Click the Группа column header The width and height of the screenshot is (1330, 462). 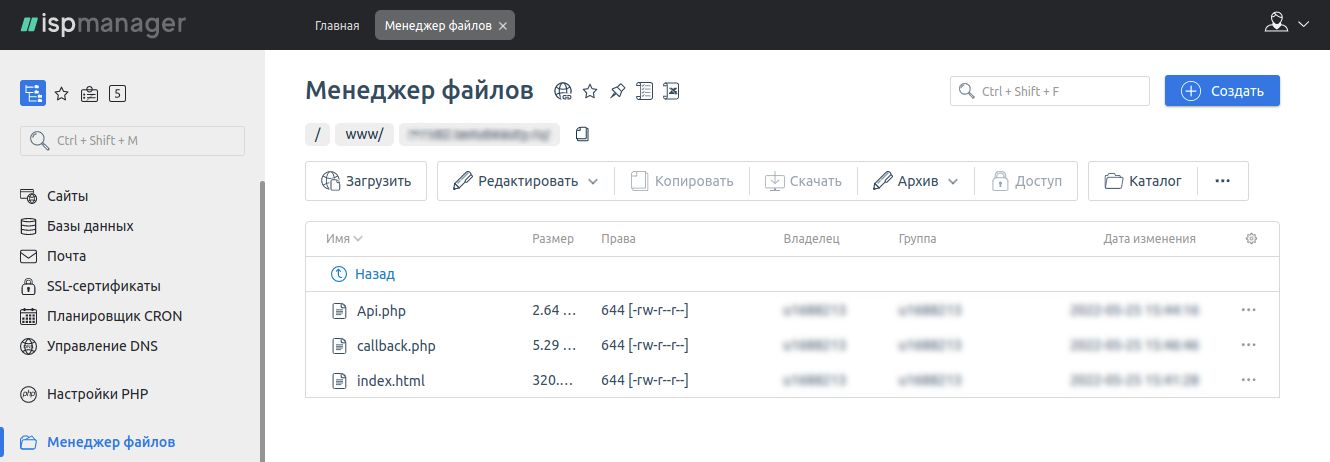coord(917,239)
